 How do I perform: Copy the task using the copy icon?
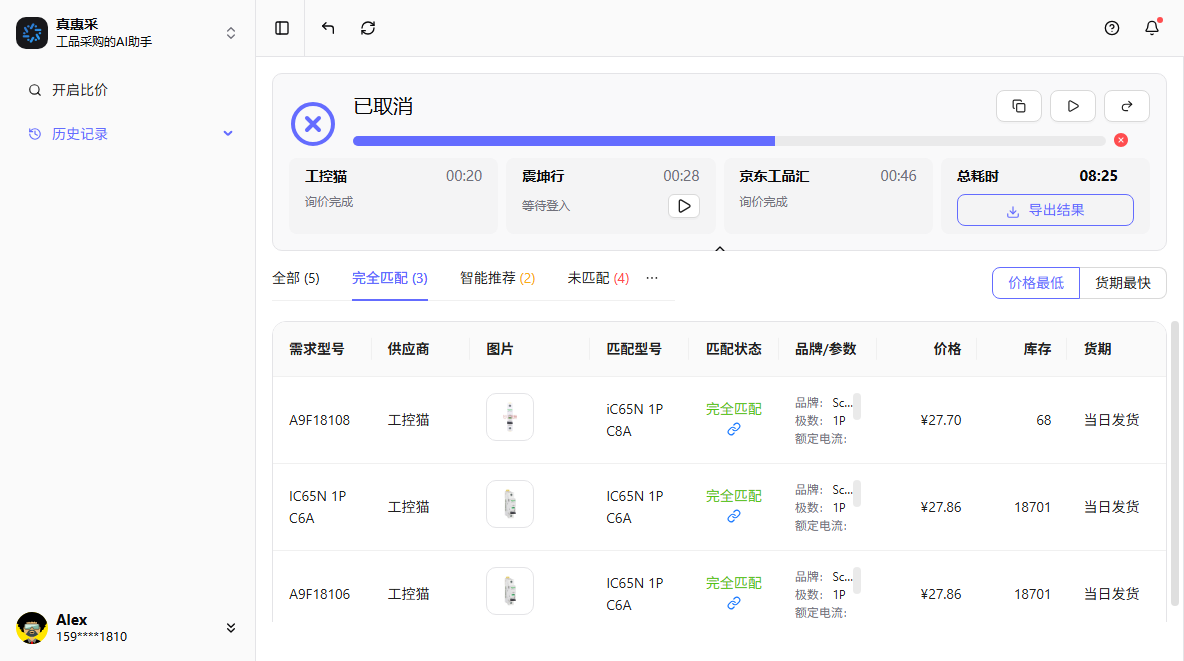[1018, 105]
